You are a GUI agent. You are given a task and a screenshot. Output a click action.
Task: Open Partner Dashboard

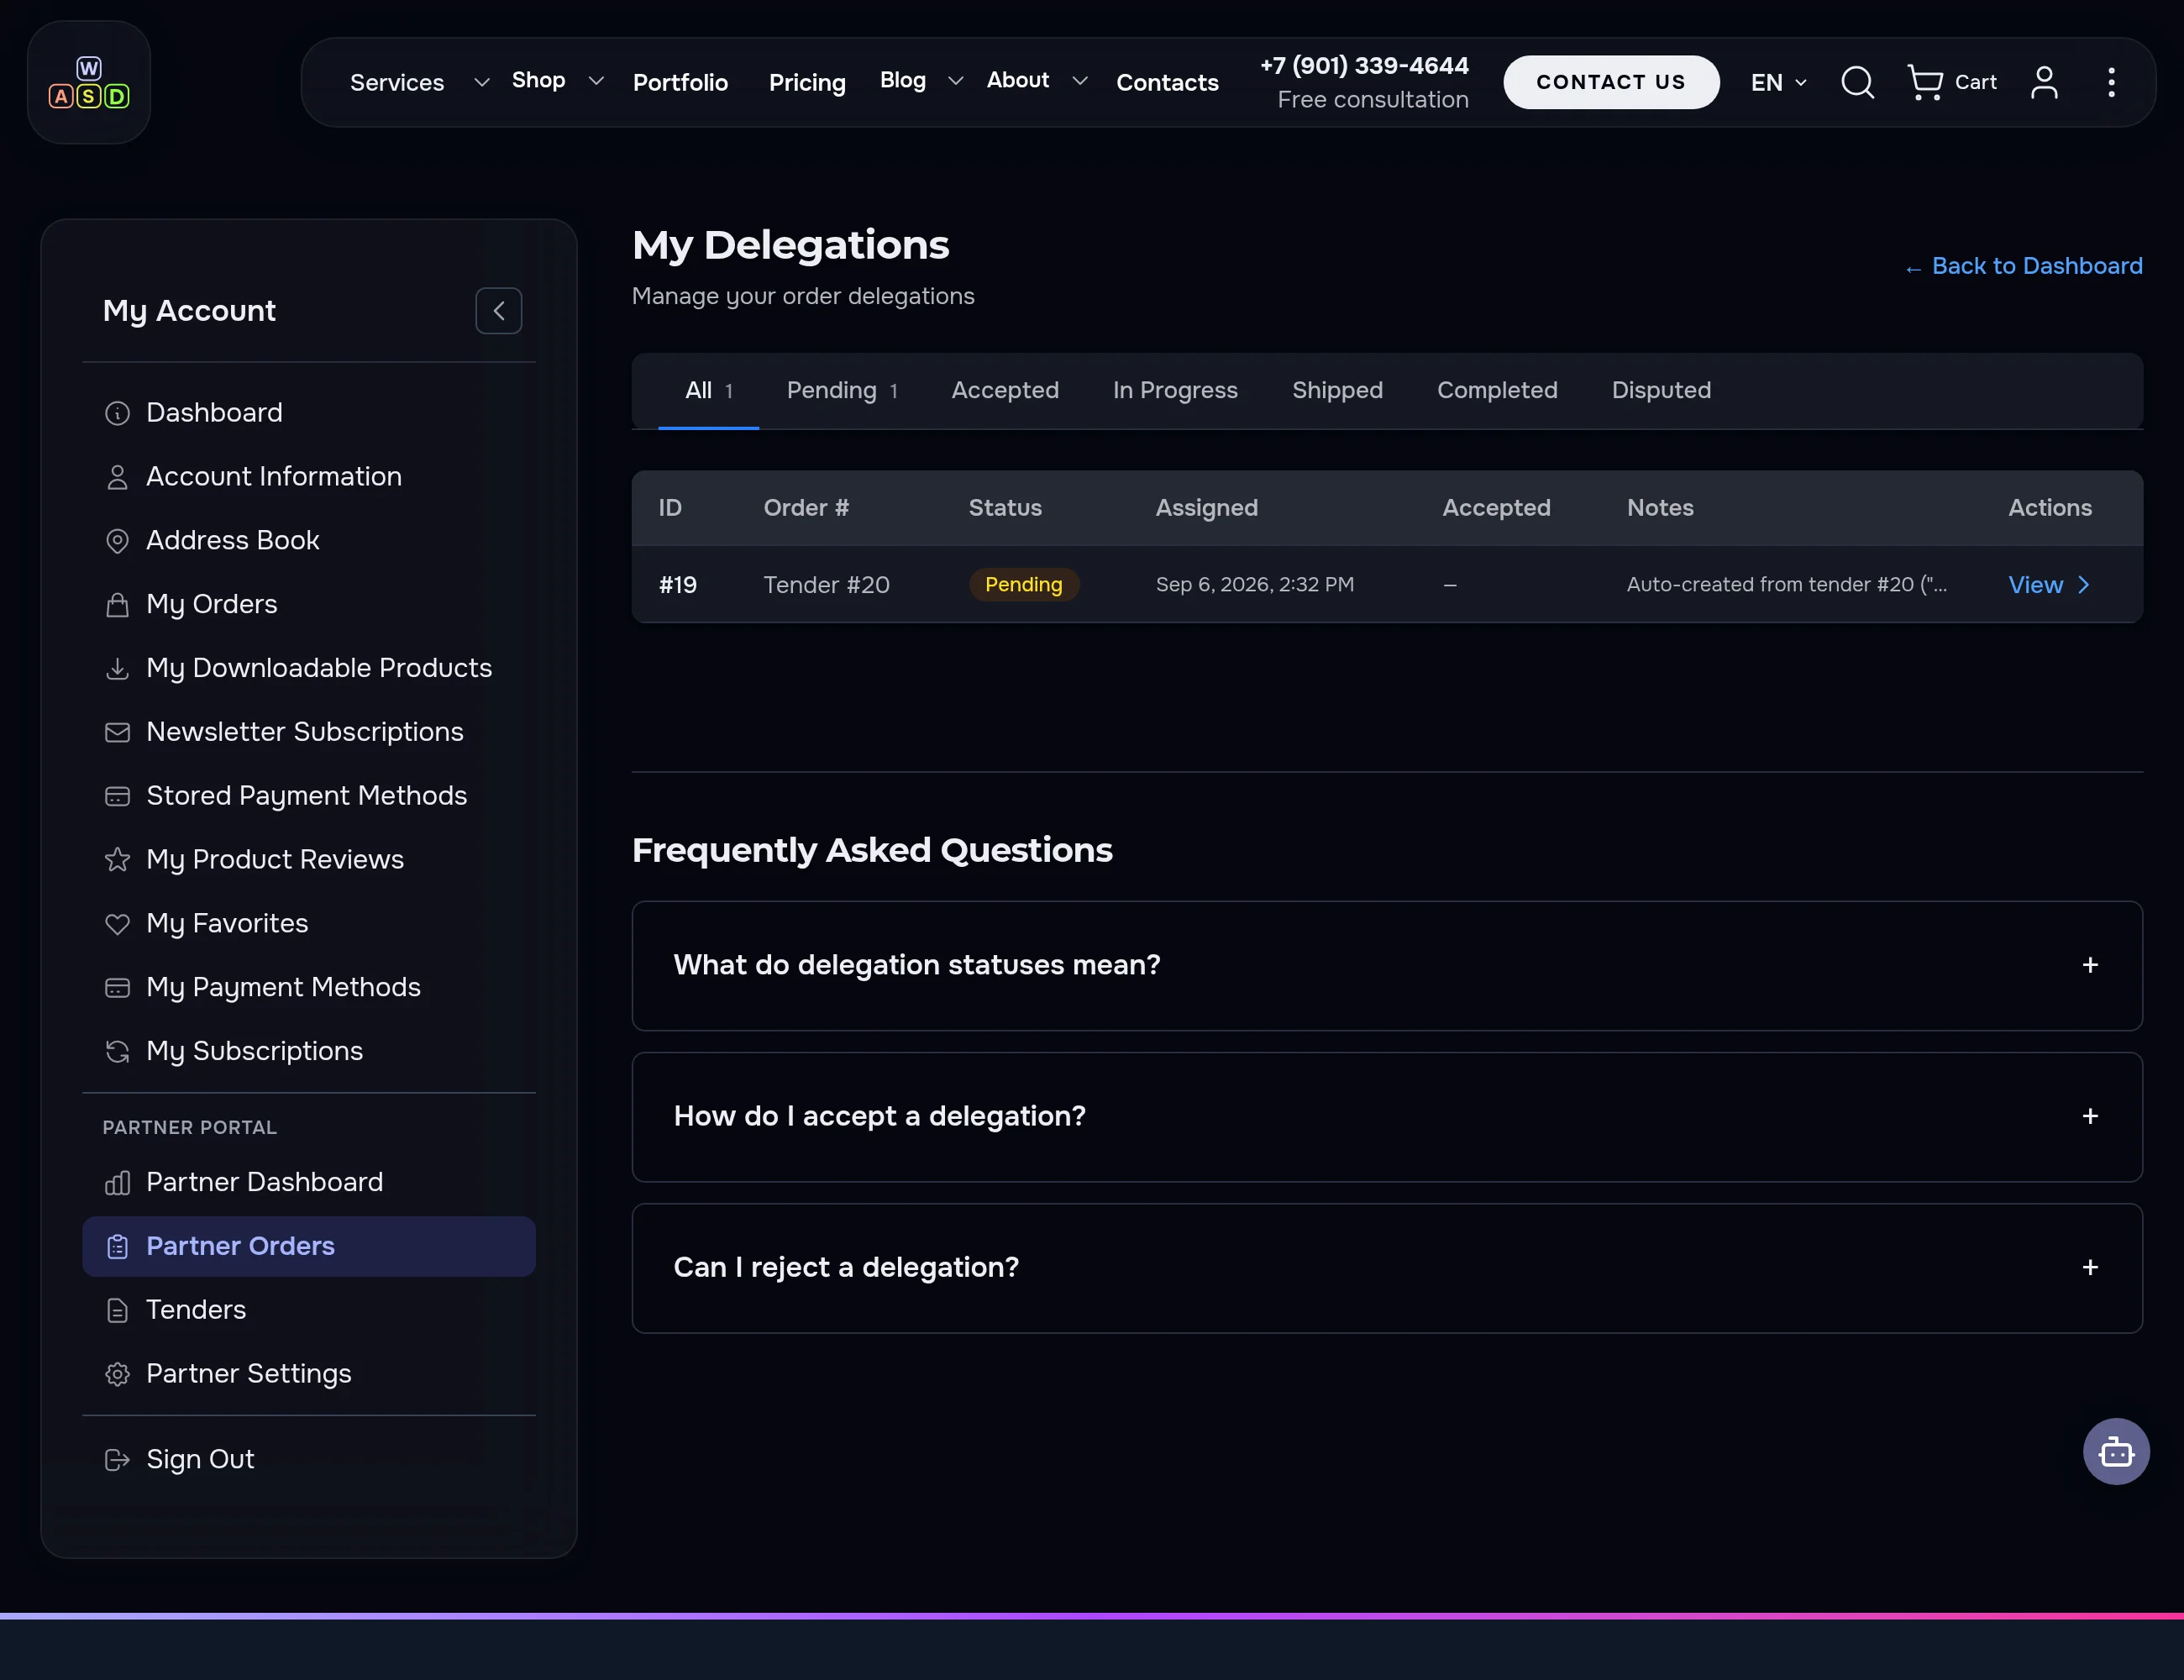click(309, 1182)
